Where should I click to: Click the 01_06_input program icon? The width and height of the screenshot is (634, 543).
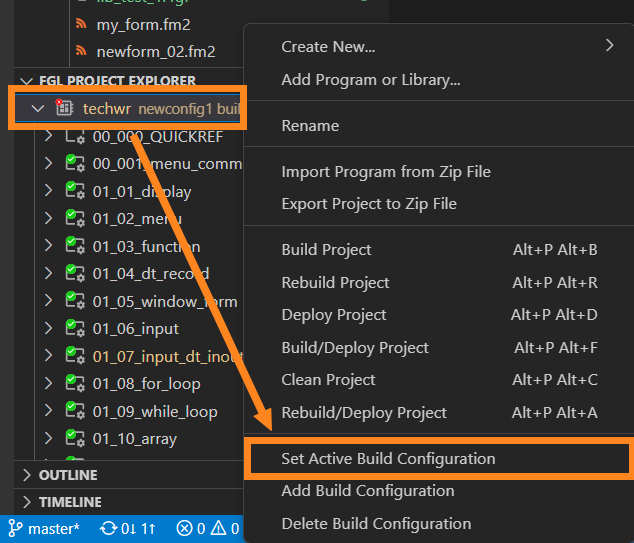point(74,329)
